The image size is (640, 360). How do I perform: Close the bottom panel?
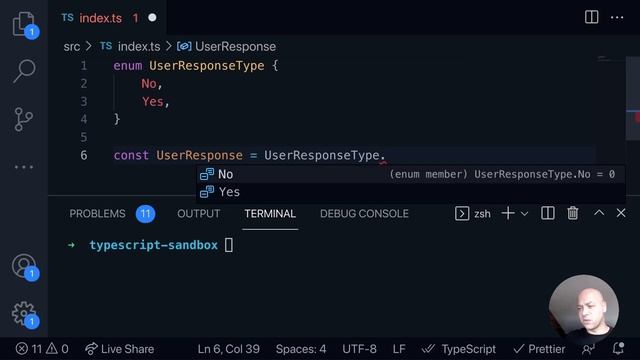[621, 213]
